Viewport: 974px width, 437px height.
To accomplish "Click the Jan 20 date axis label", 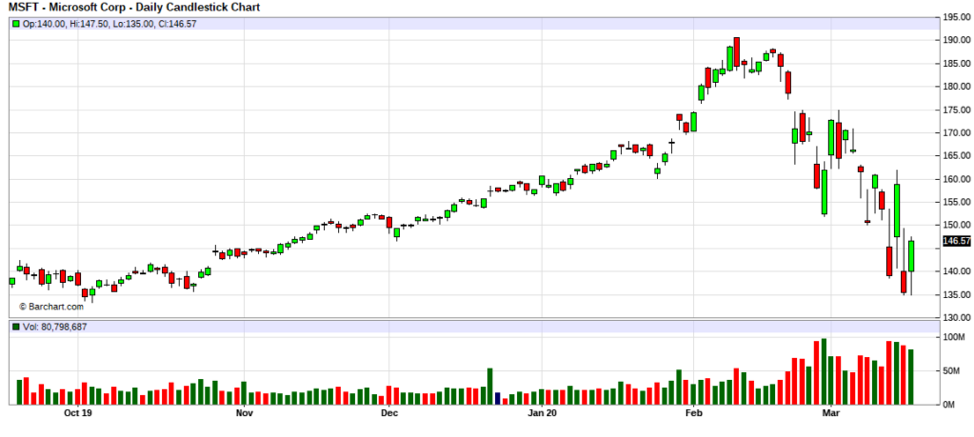I will 541,412.
